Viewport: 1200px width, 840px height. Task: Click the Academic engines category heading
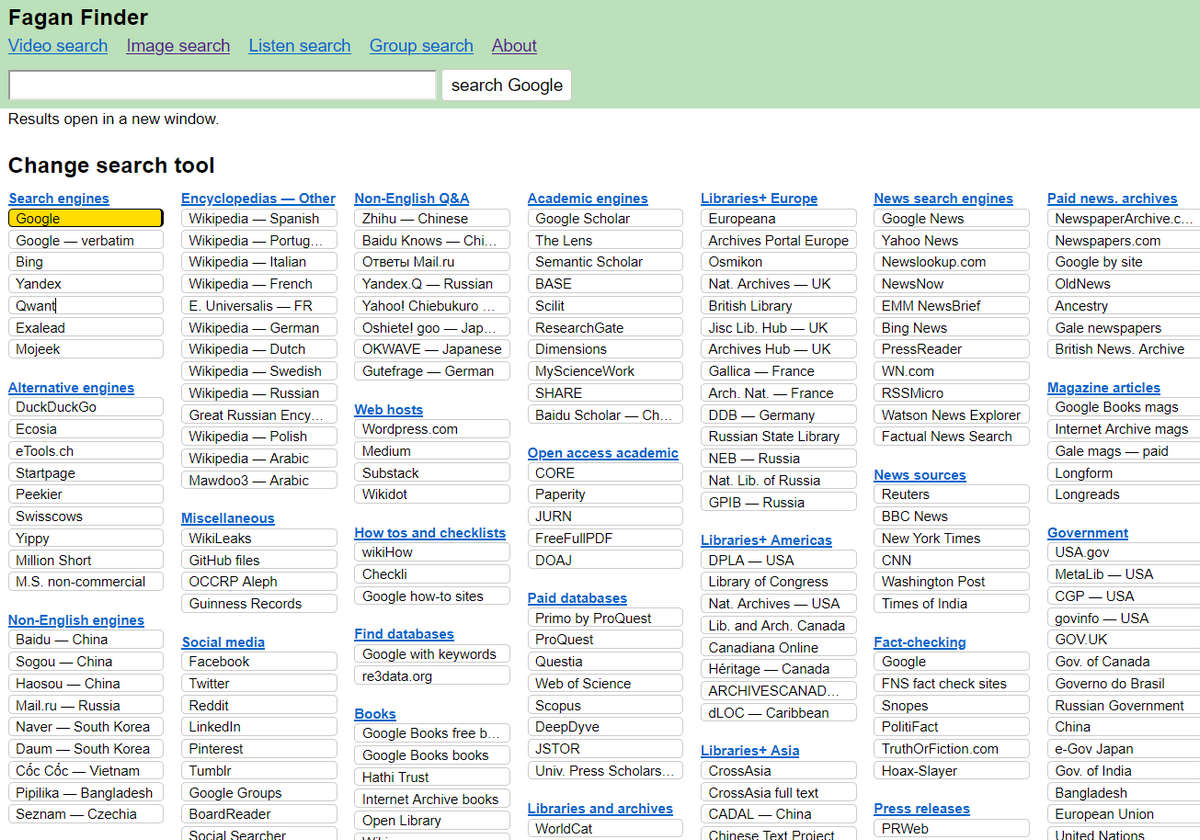588,198
